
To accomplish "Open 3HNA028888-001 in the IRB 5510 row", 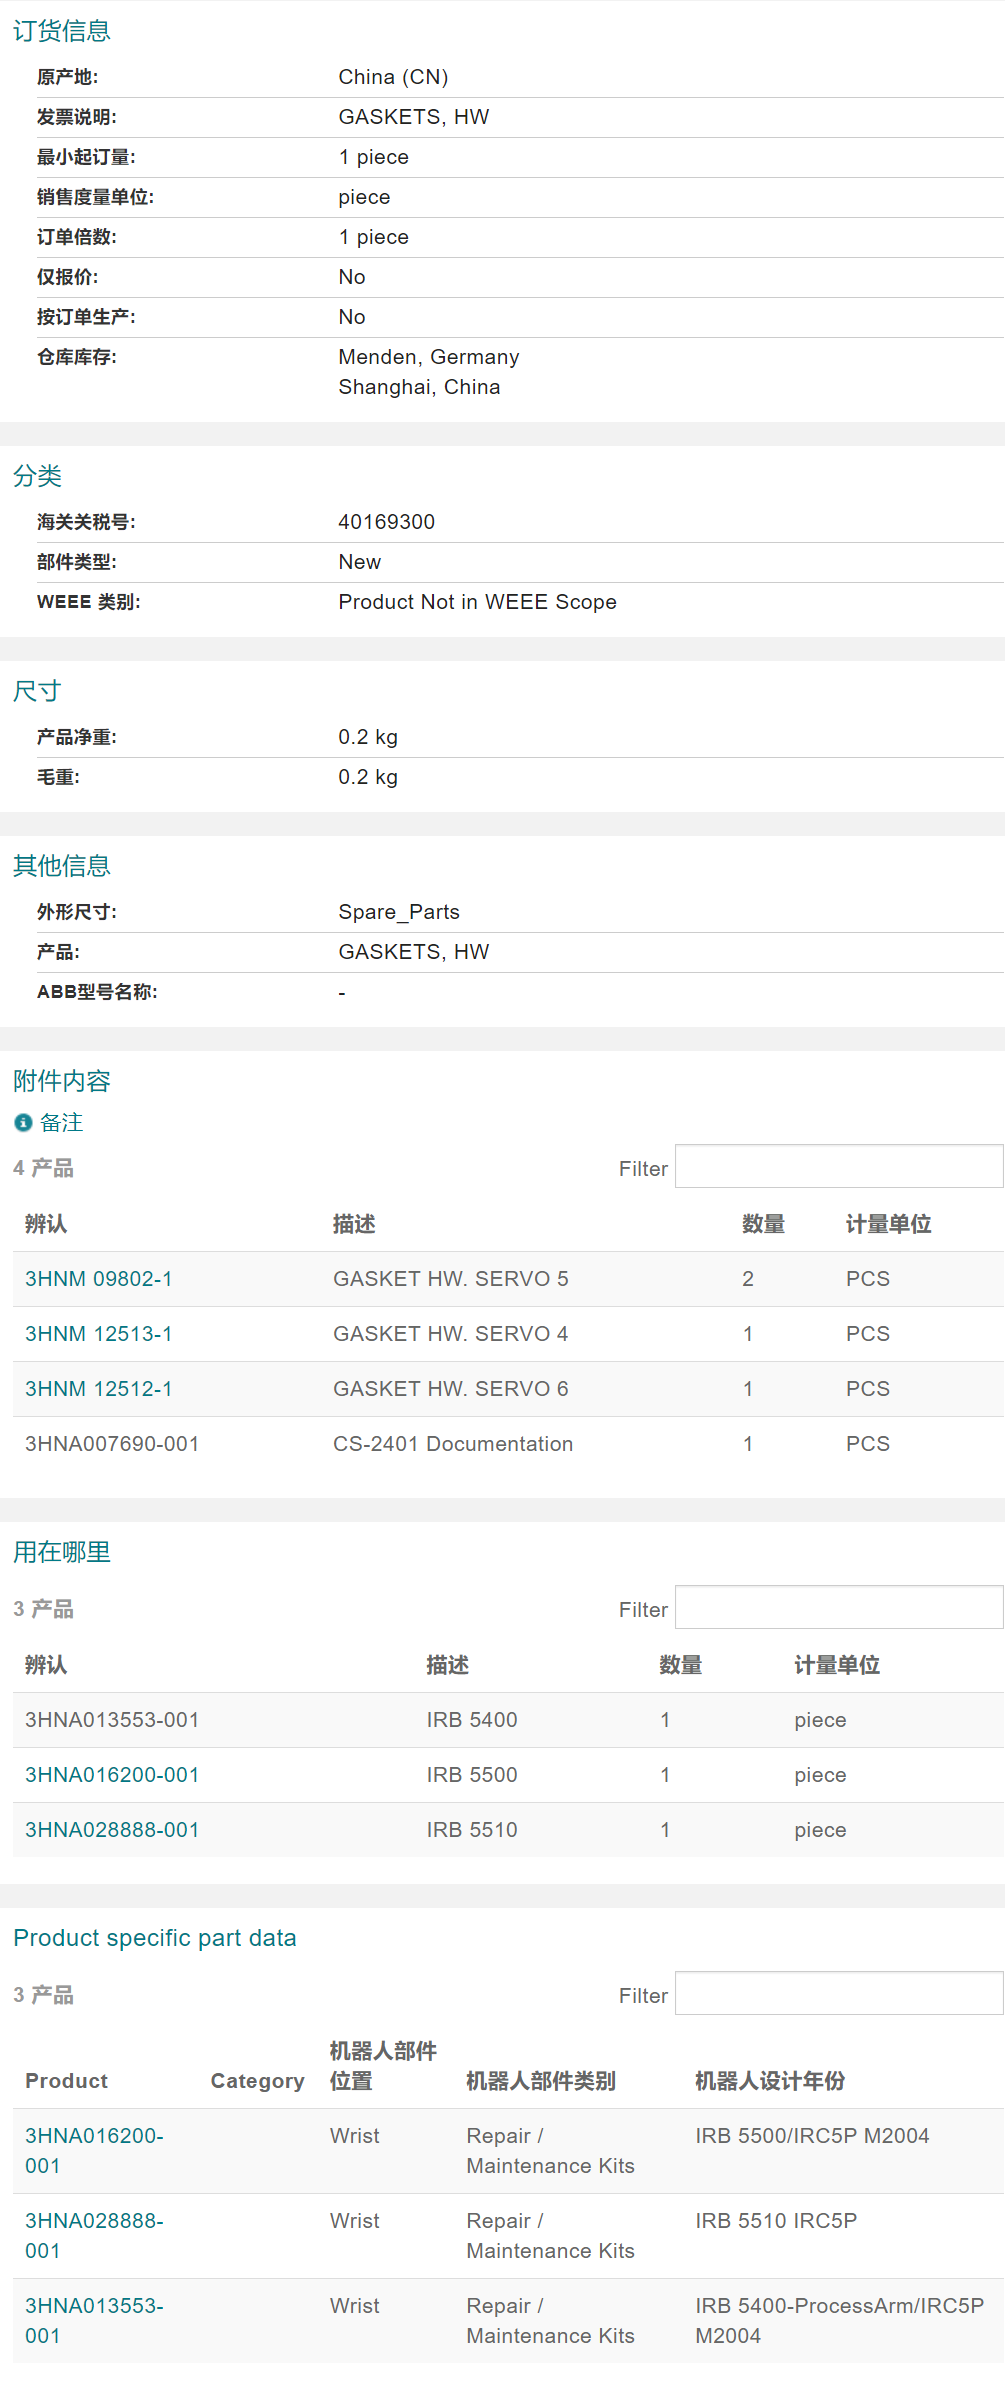I will click(112, 1830).
